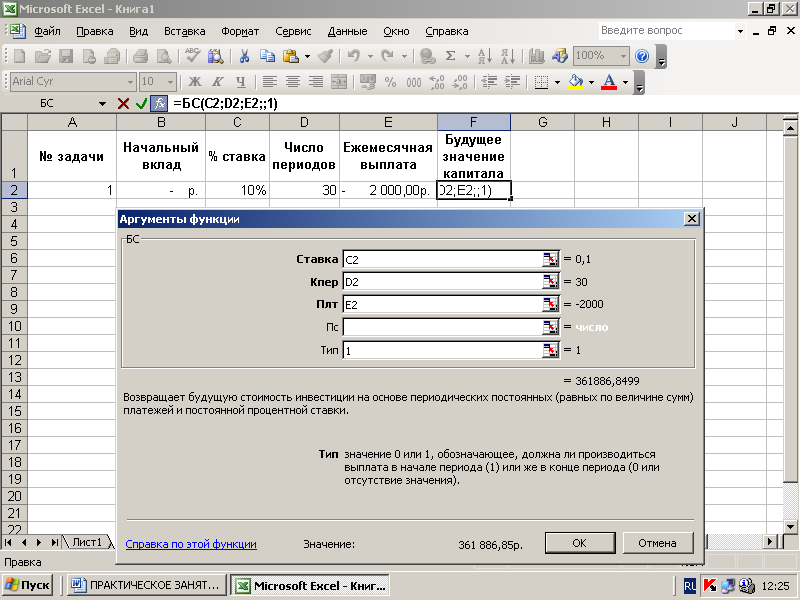
Task: Collapse dialog via Тип range selector
Action: (550, 350)
